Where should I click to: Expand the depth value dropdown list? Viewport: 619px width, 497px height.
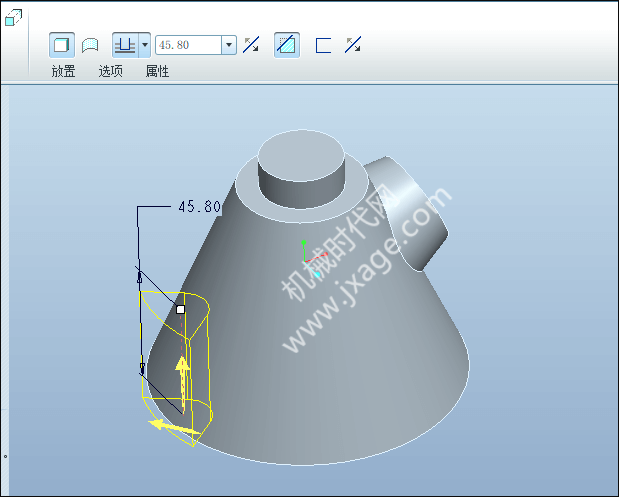click(229, 45)
